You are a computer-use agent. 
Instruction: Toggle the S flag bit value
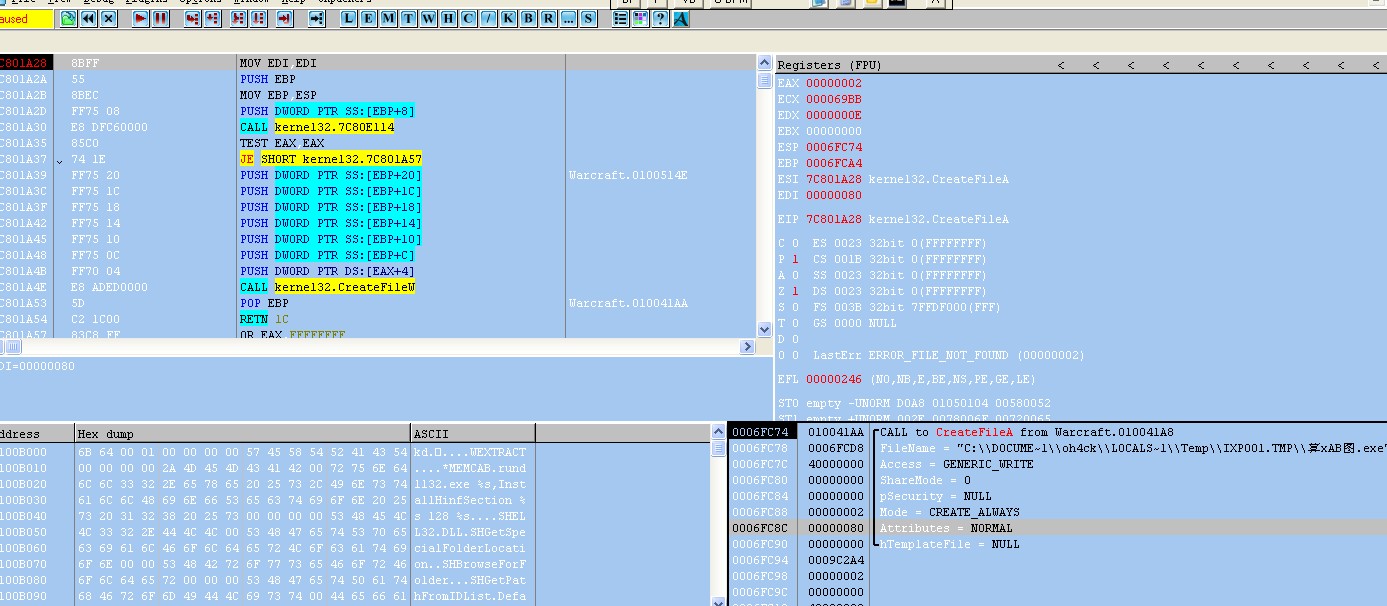point(795,307)
